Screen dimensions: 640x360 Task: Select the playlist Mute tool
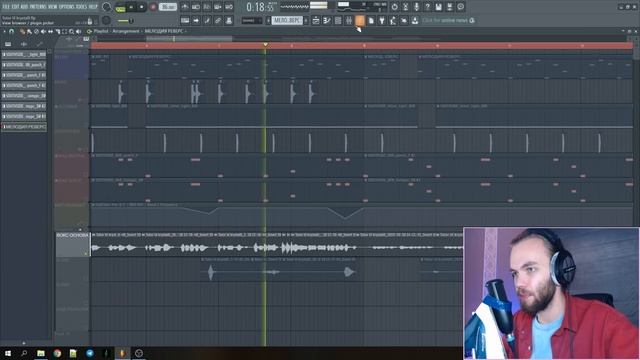tap(43, 31)
